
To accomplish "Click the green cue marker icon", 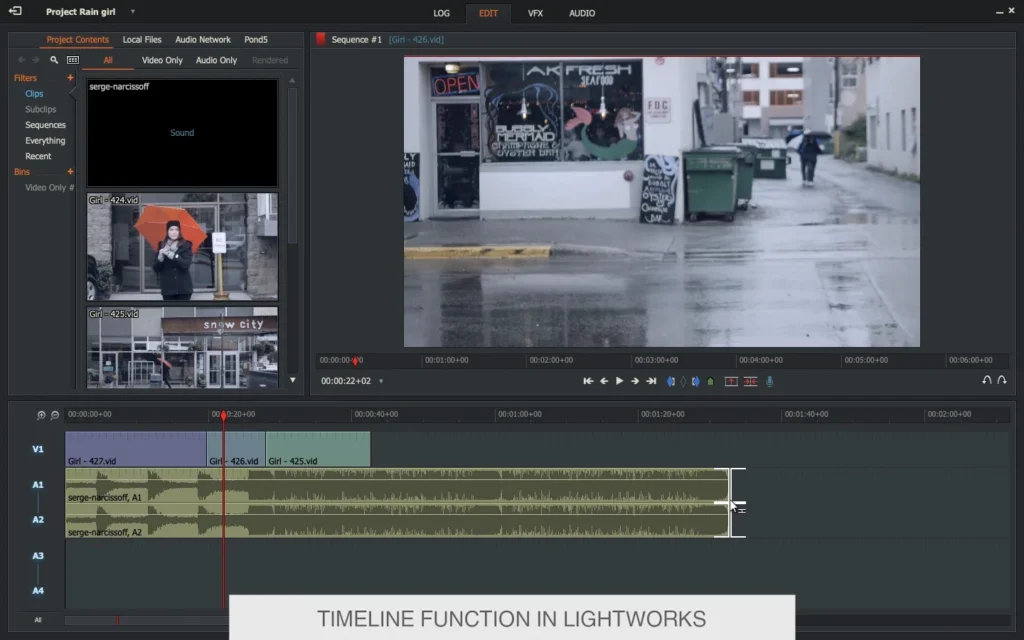I will (x=711, y=381).
